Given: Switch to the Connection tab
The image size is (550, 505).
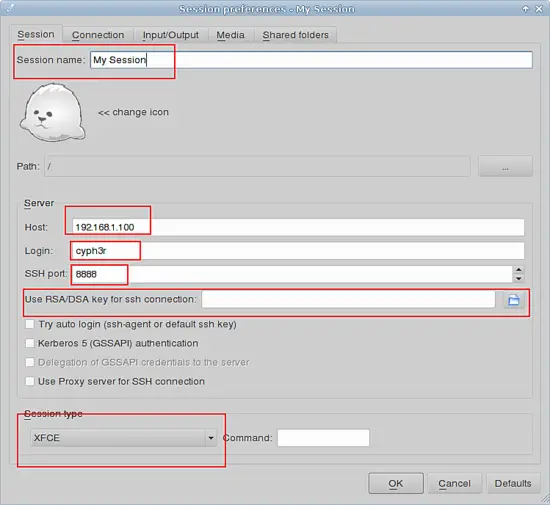Looking at the screenshot, I should click(98, 35).
